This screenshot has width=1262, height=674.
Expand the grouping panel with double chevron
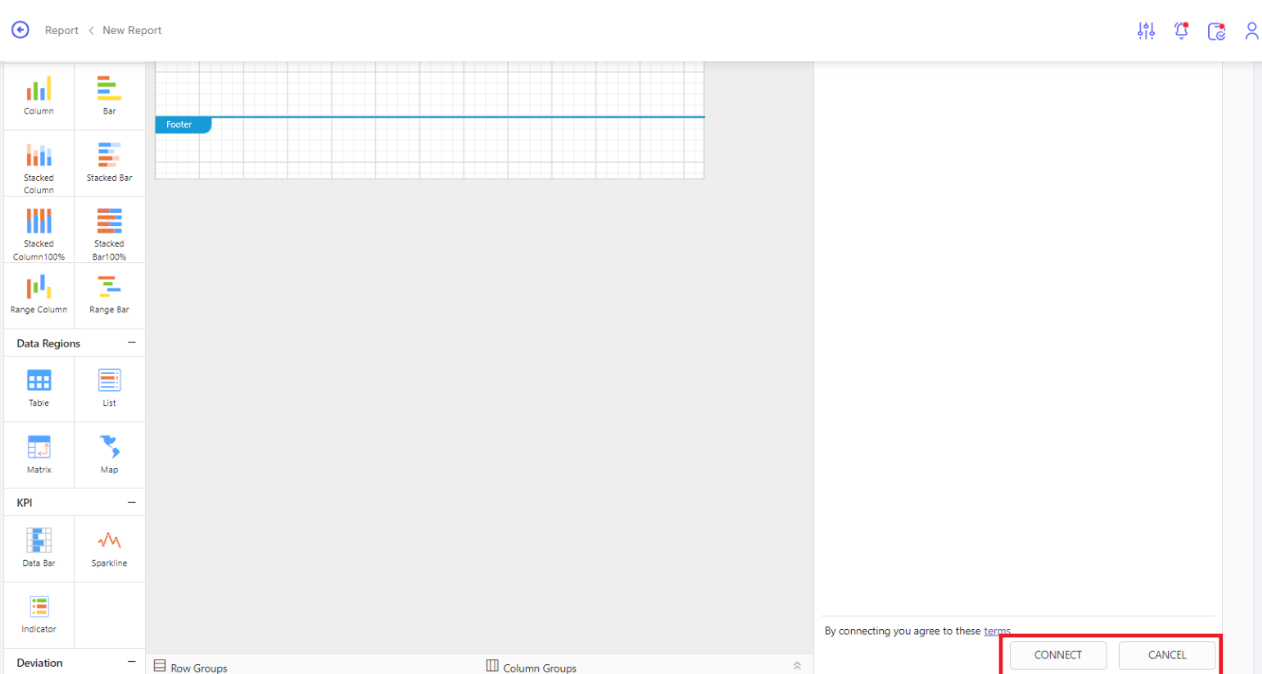797,666
